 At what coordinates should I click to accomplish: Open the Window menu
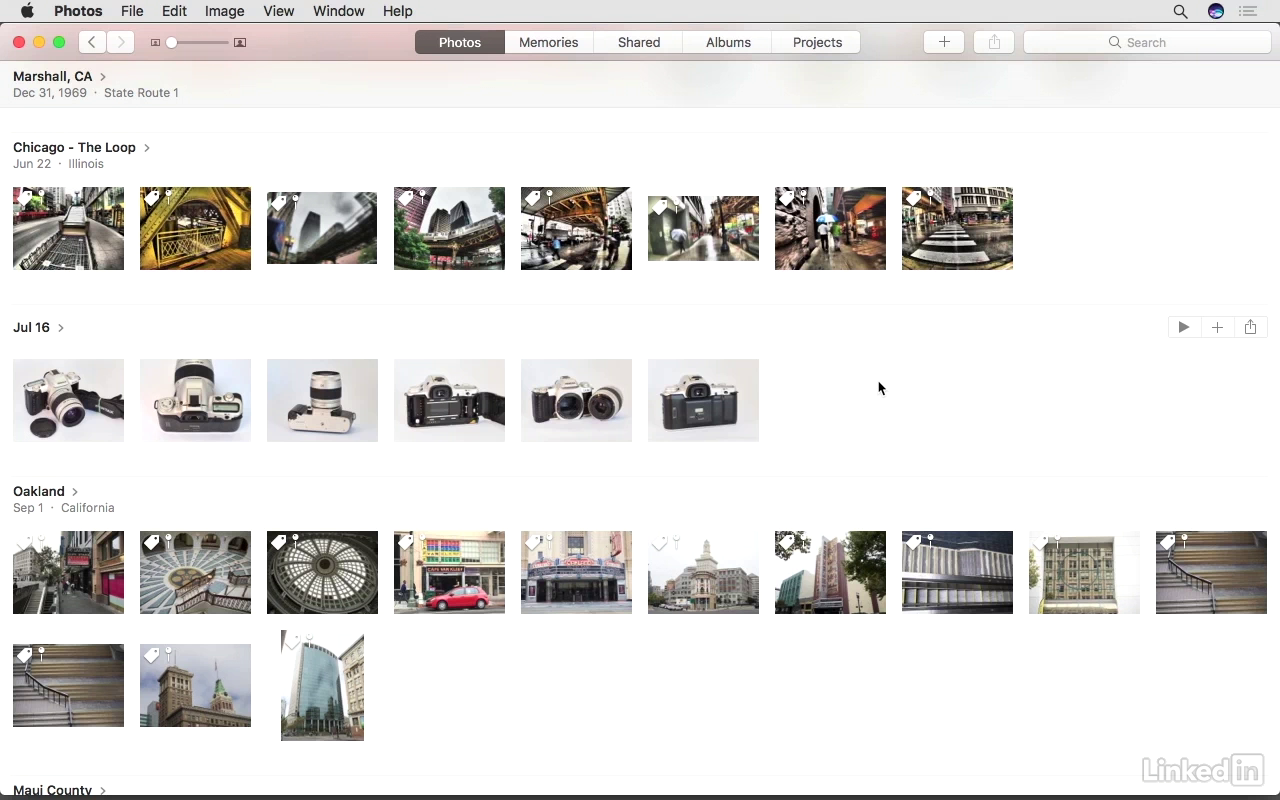(x=338, y=11)
